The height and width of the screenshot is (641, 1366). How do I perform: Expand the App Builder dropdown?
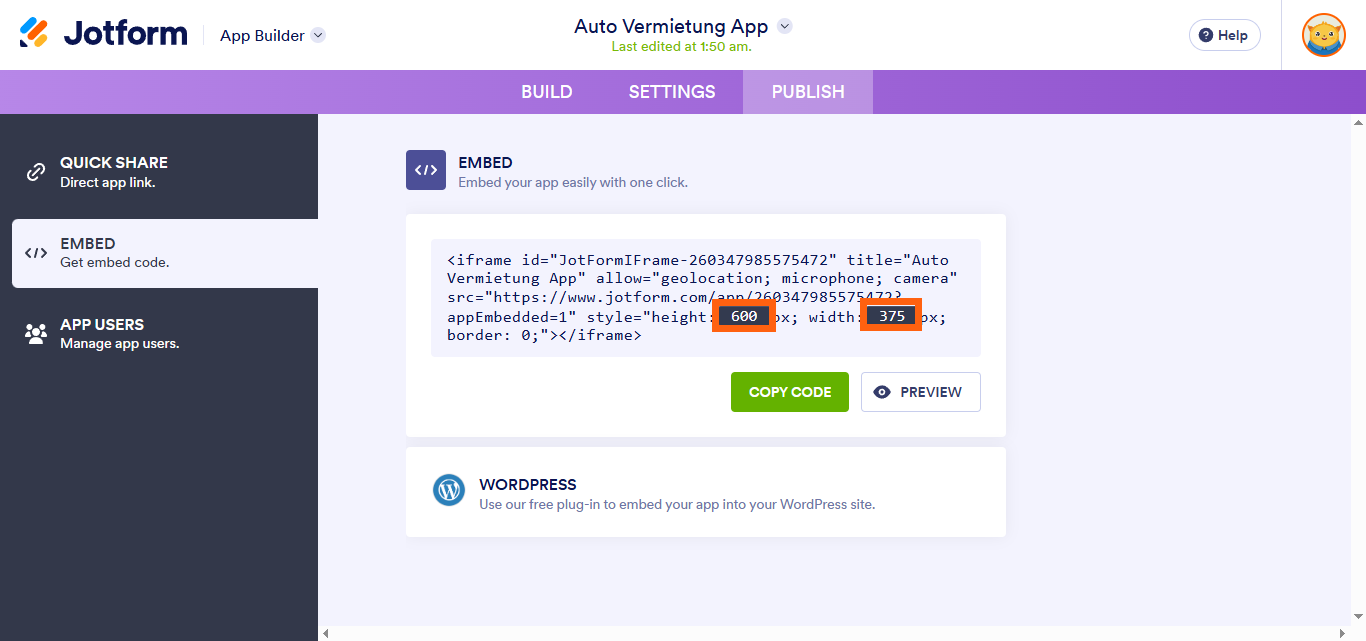[x=317, y=34]
